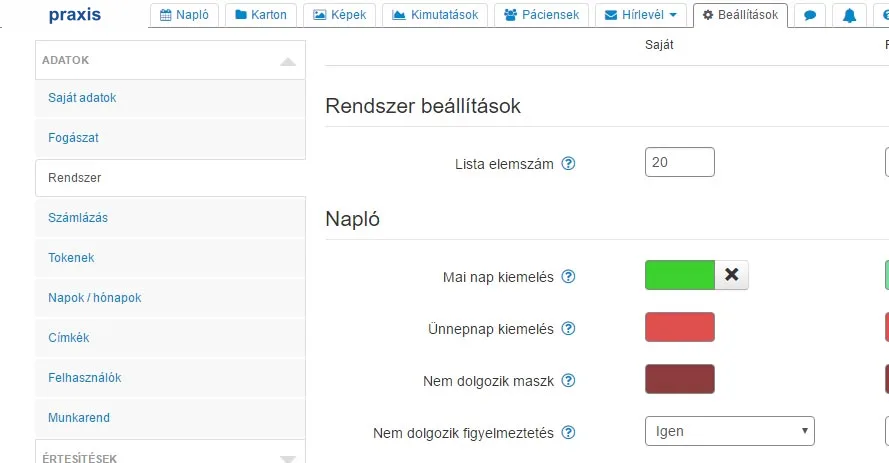Show help for Ünnepnap kiemelés
Image resolution: width=889 pixels, height=463 pixels.
568,329
